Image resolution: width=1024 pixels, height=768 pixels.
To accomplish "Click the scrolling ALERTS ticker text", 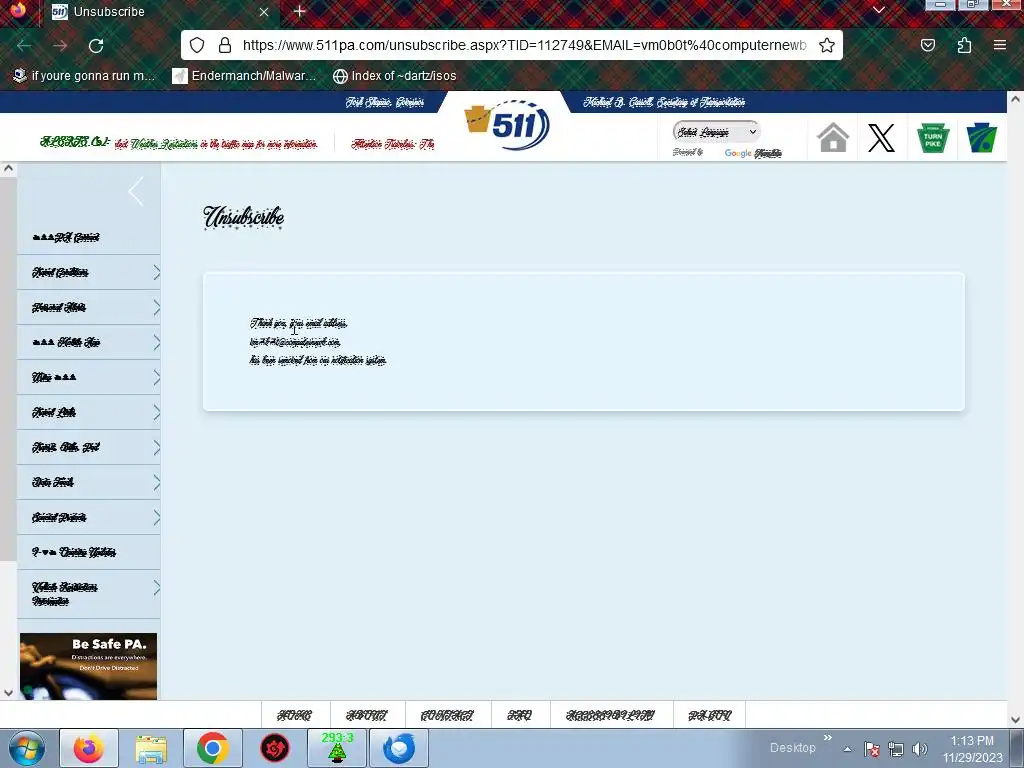I will point(237,143).
